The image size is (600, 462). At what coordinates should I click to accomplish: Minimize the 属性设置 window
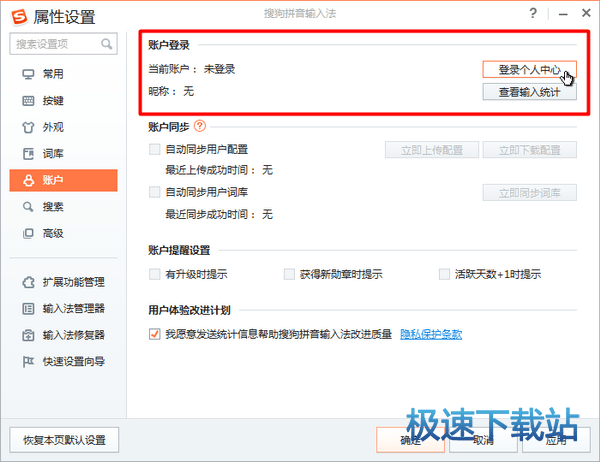[x=563, y=14]
